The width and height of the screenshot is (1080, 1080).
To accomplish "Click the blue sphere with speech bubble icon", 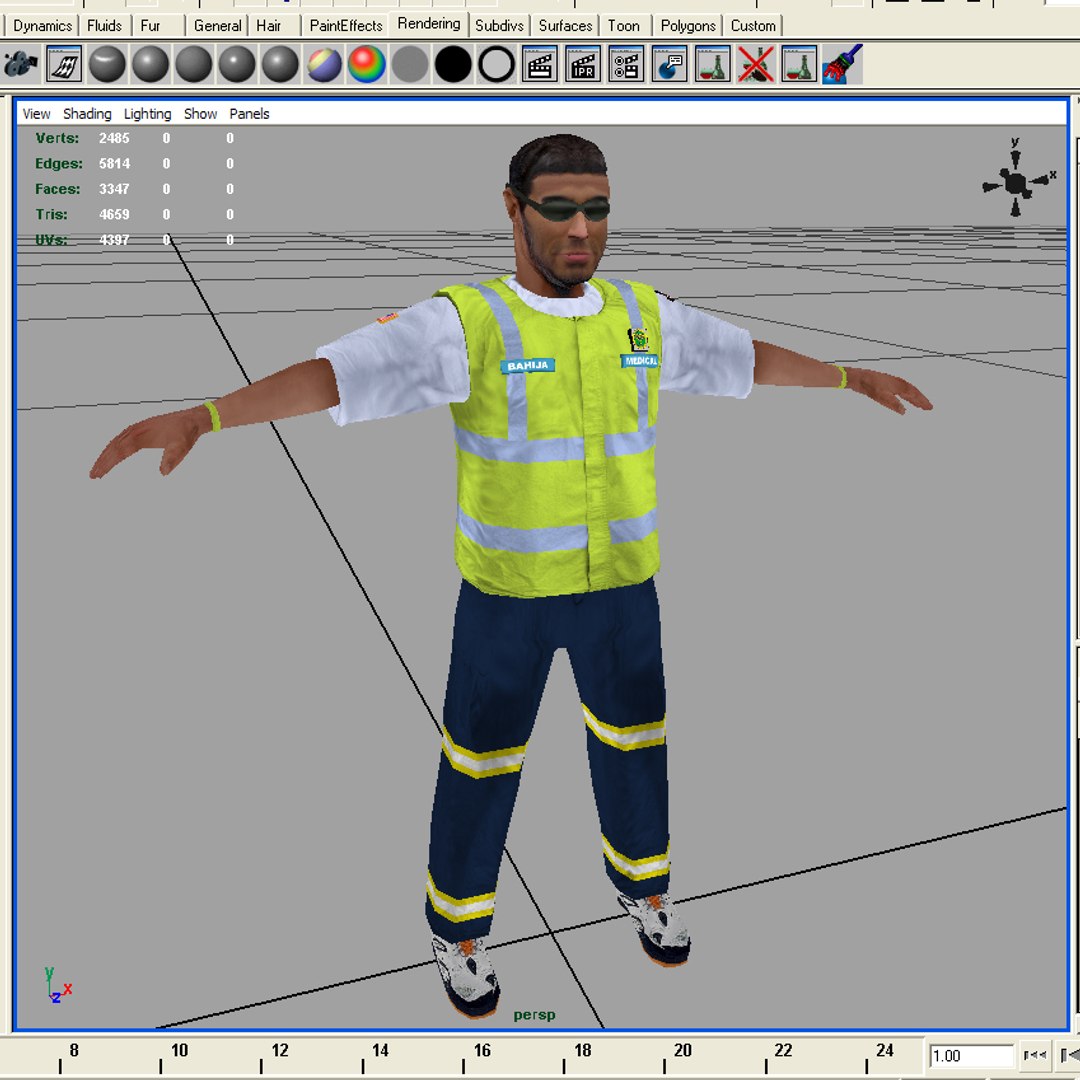I will tap(669, 65).
